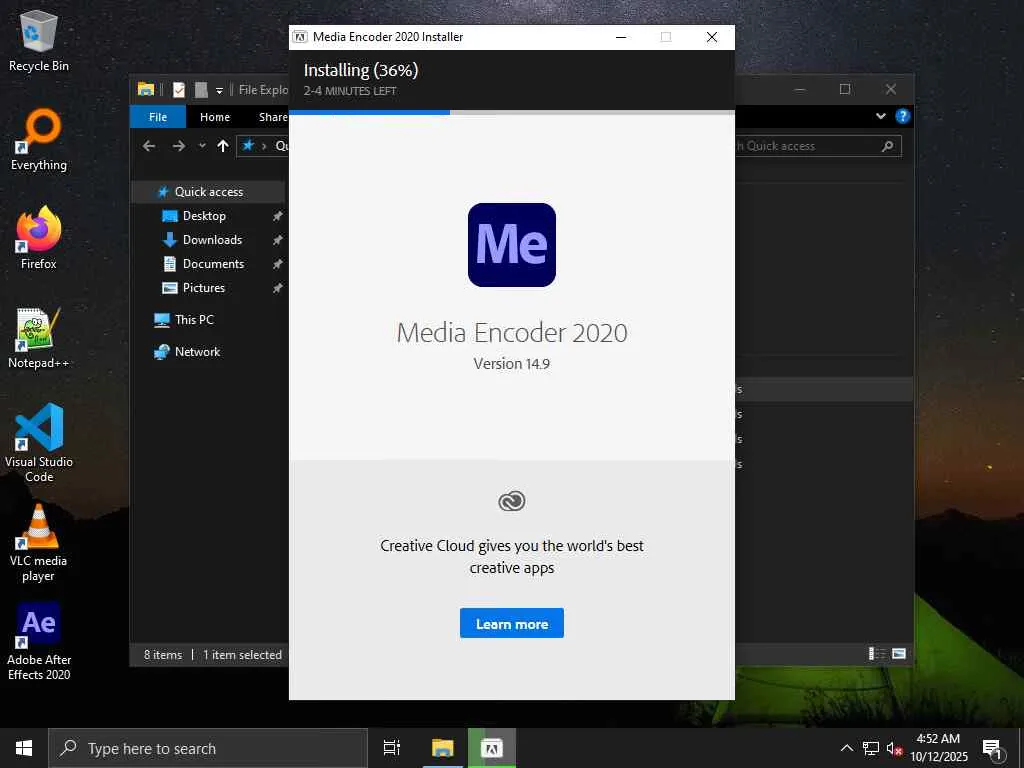Click search magnifier in Explorer search box
Viewport: 1024px width, 768px height.
(888, 146)
